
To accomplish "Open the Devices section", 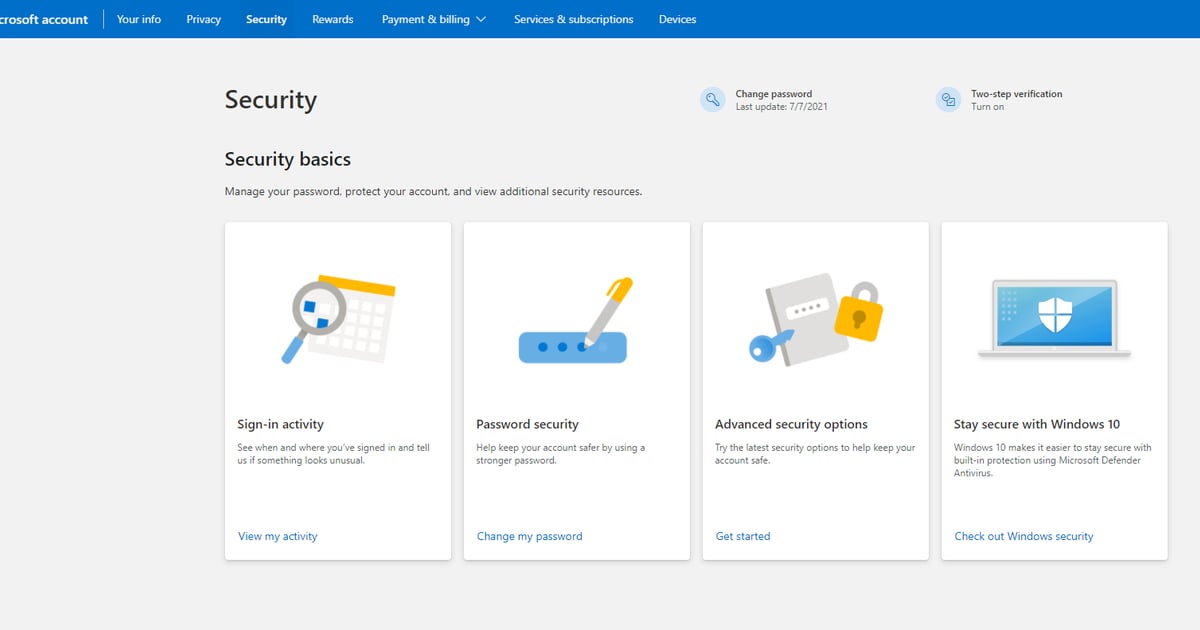I will point(677,19).
